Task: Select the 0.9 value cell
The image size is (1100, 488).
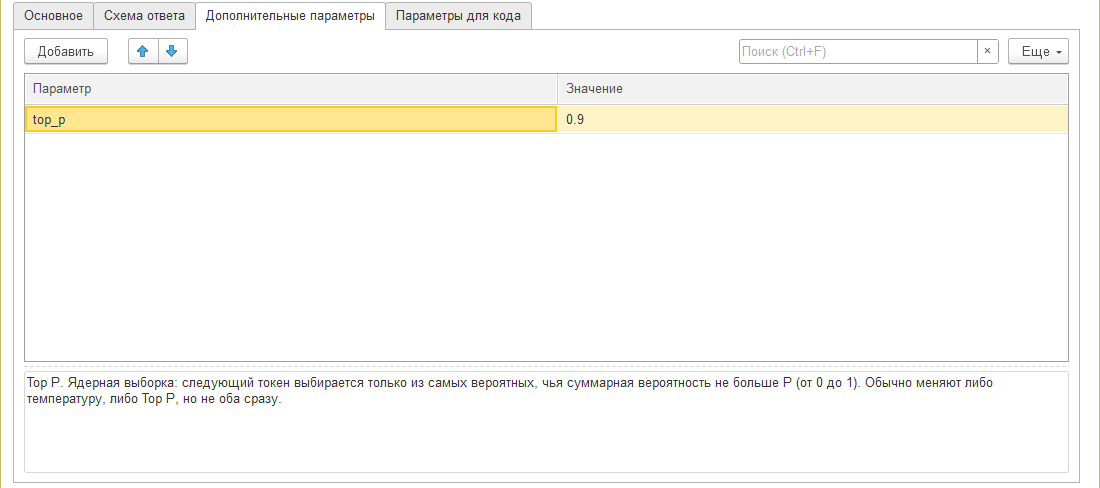Action: coord(812,119)
